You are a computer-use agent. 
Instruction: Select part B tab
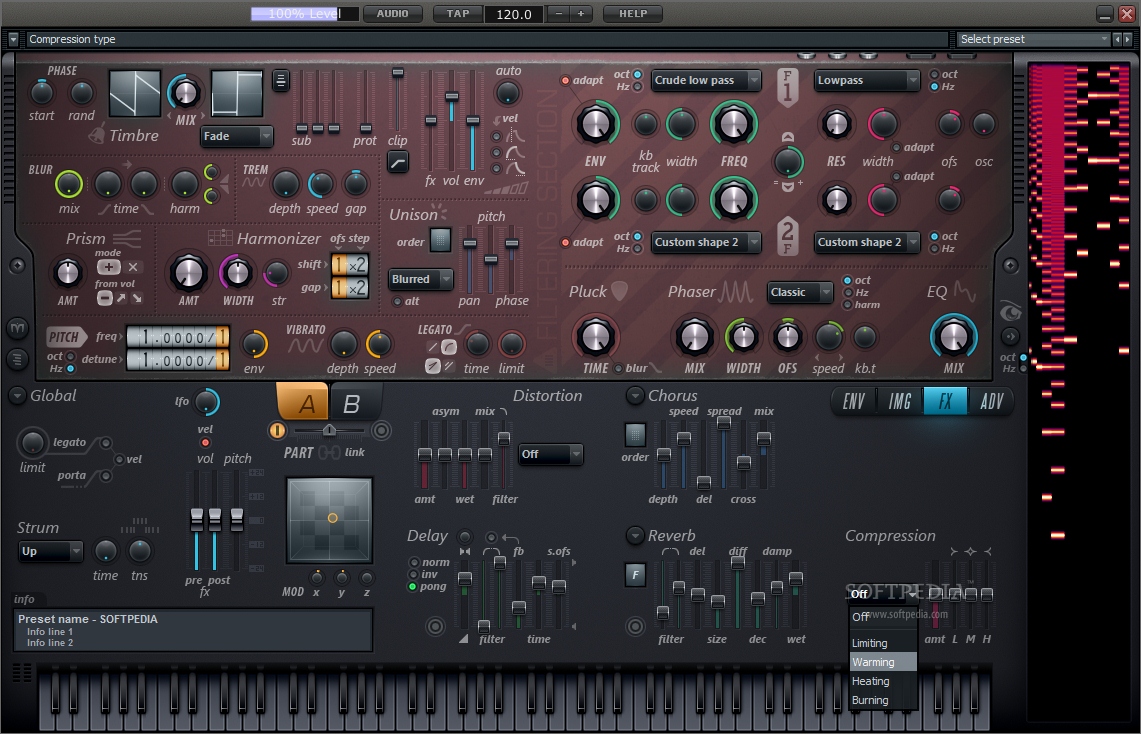click(352, 403)
